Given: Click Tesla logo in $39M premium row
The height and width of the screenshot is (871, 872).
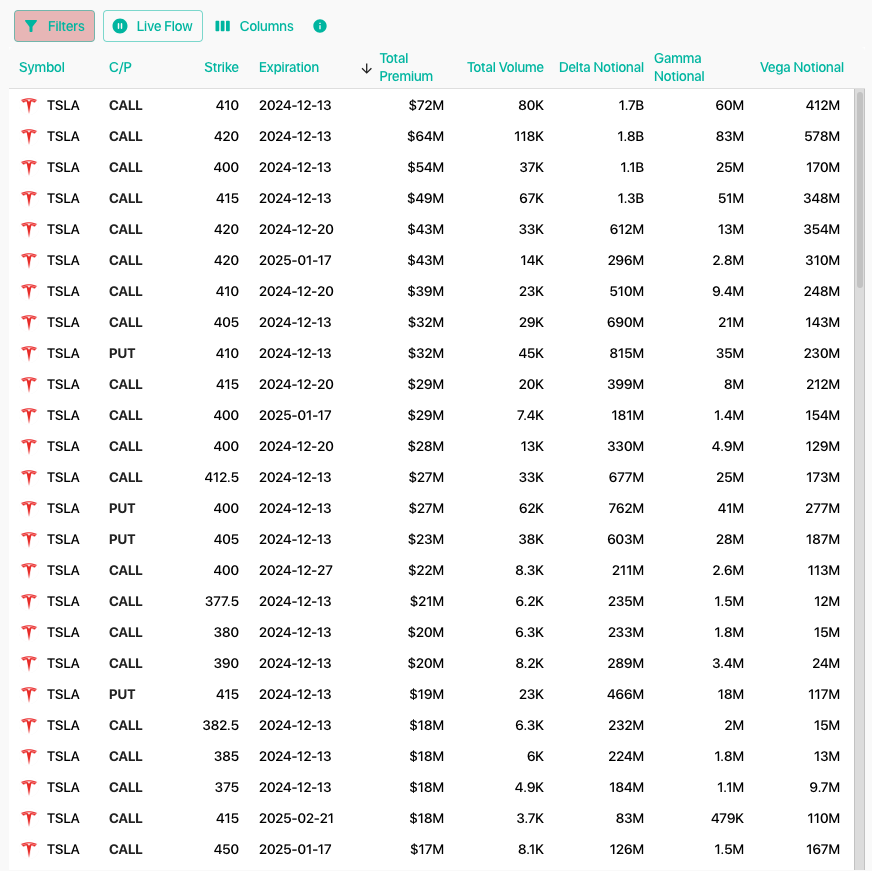Looking at the screenshot, I should [x=29, y=291].
